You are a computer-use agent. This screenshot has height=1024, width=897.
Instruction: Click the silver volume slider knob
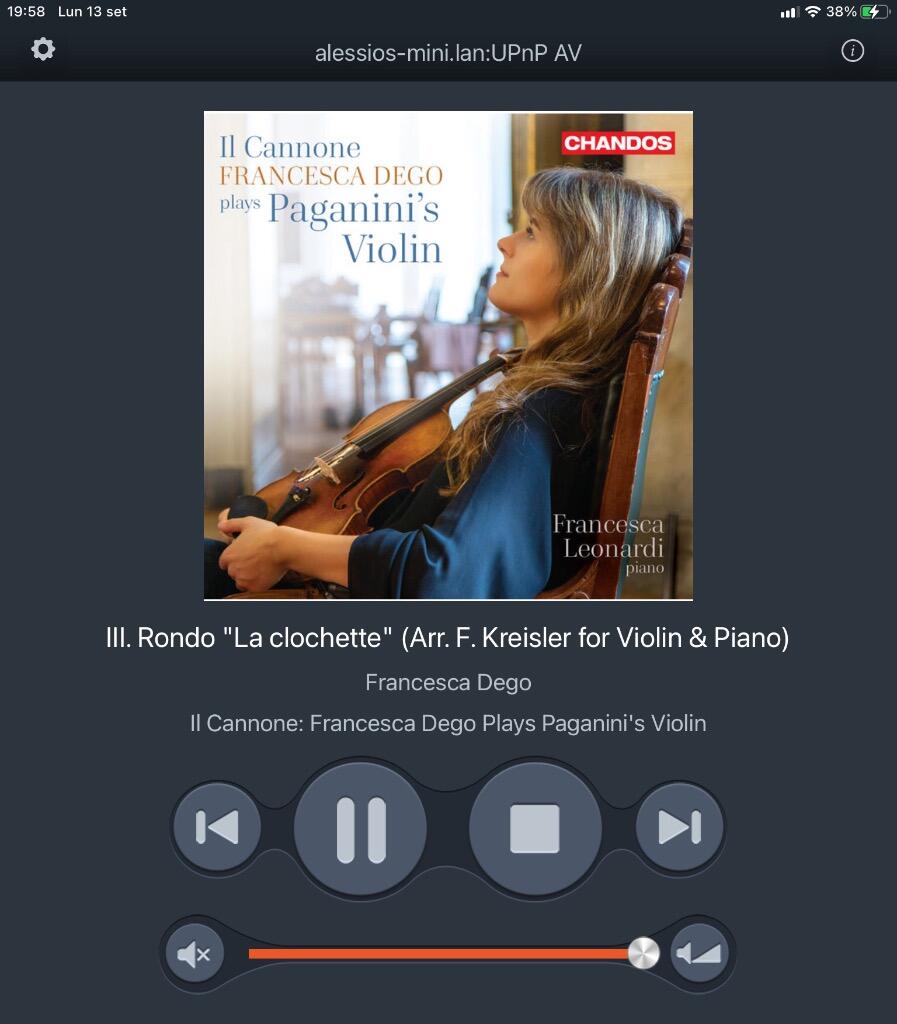(x=644, y=953)
